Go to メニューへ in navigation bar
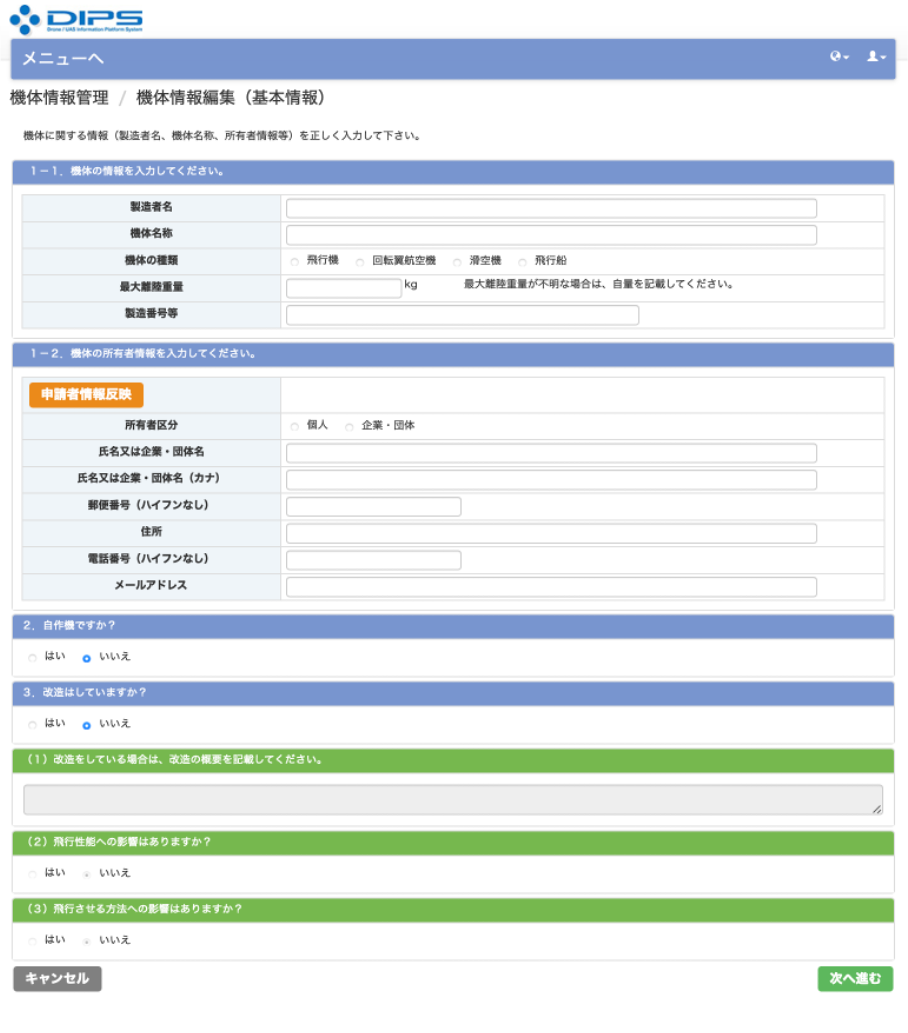Image resolution: width=908 pixels, height=1033 pixels. pyautogui.click(x=63, y=59)
